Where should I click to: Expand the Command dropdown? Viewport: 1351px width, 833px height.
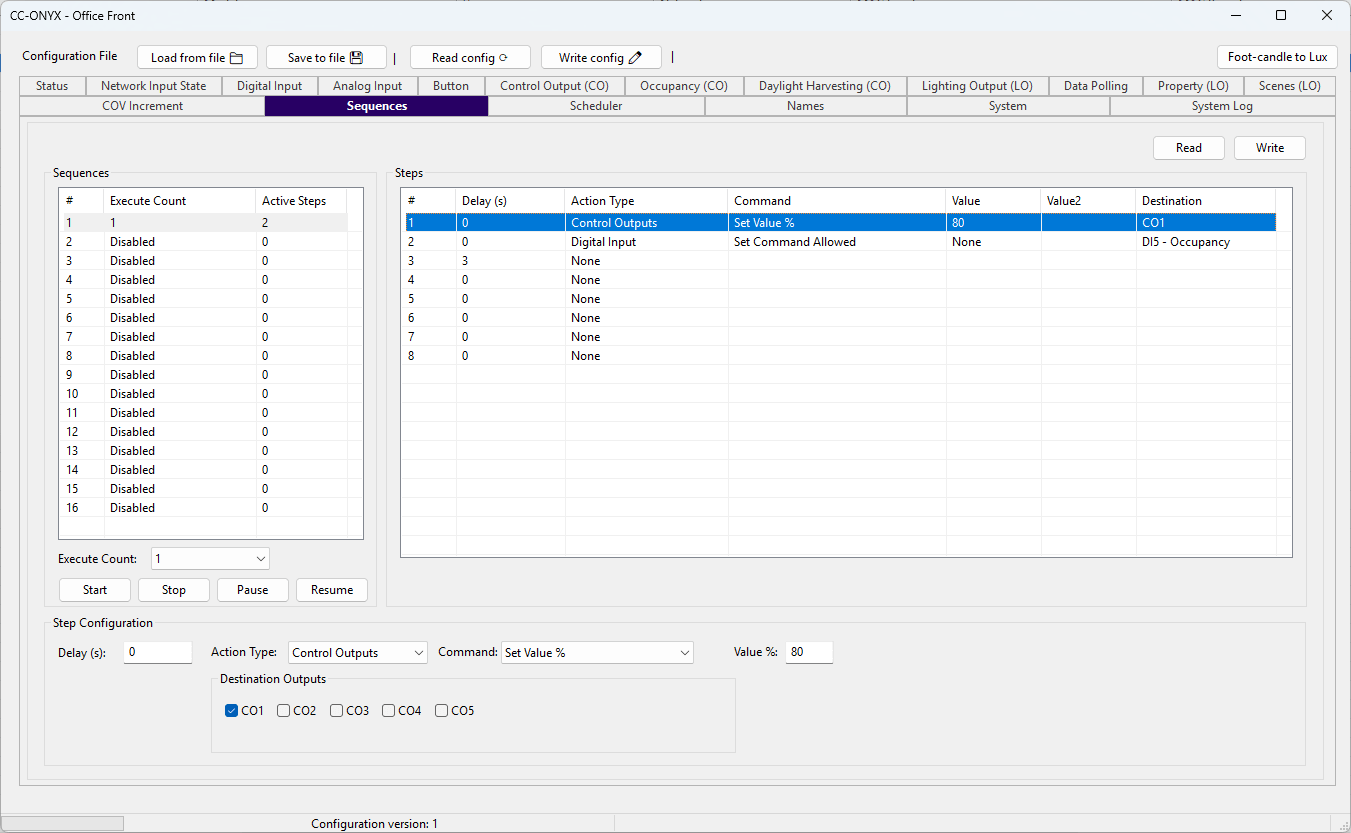597,653
